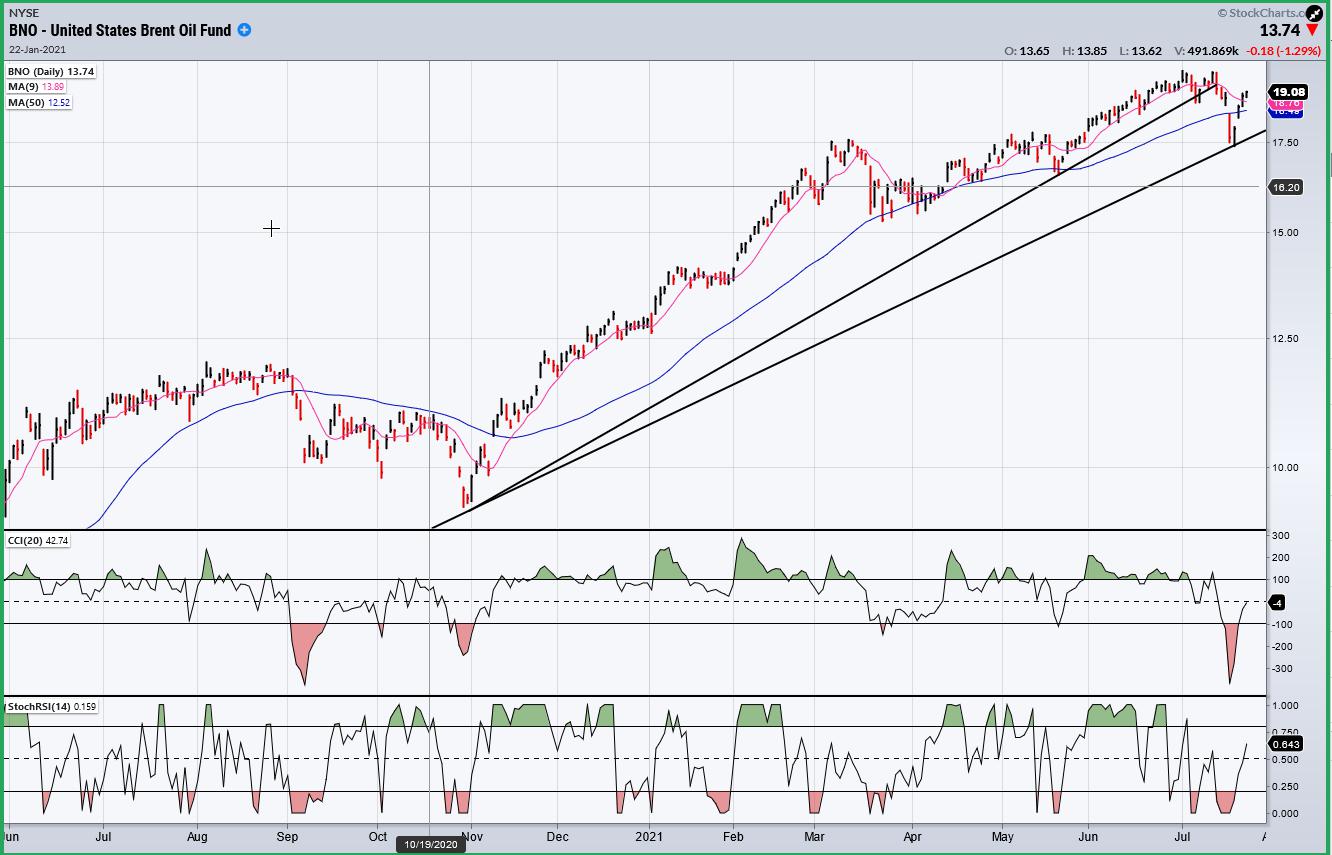
Task: Click the 300 label on the CCI scale
Action: click(x=1281, y=537)
